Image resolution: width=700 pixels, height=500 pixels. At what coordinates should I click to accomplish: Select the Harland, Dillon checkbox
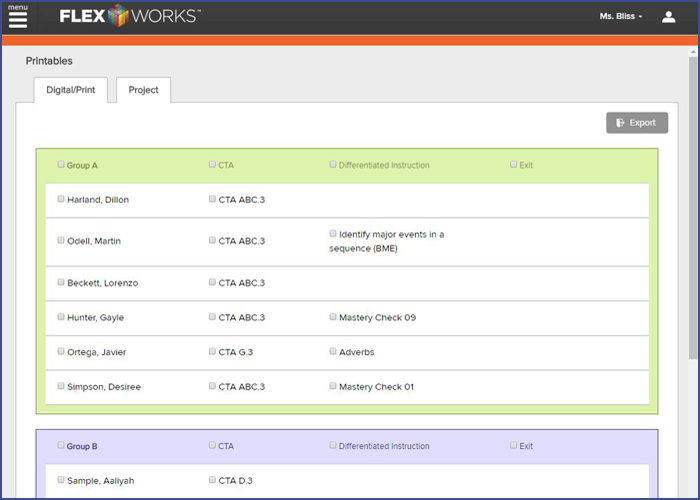pos(61,199)
